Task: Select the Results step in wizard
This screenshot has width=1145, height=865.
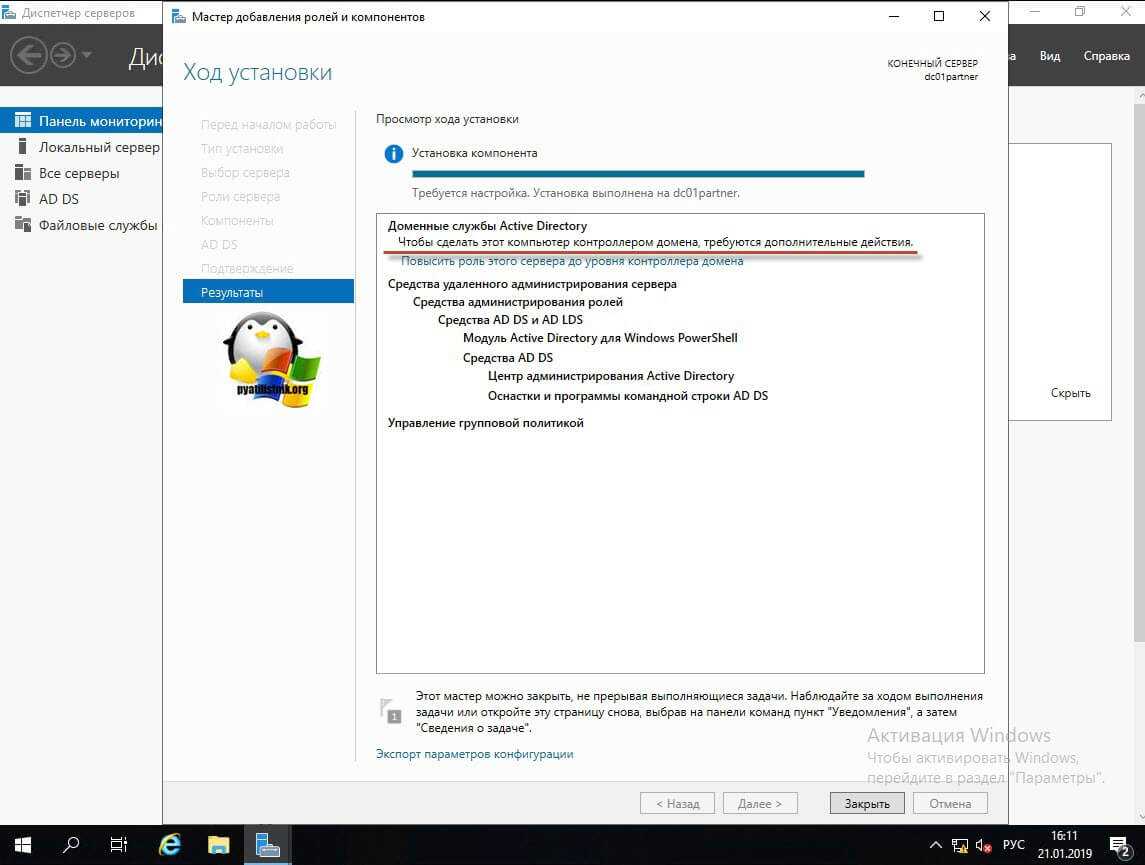Action: (x=268, y=292)
